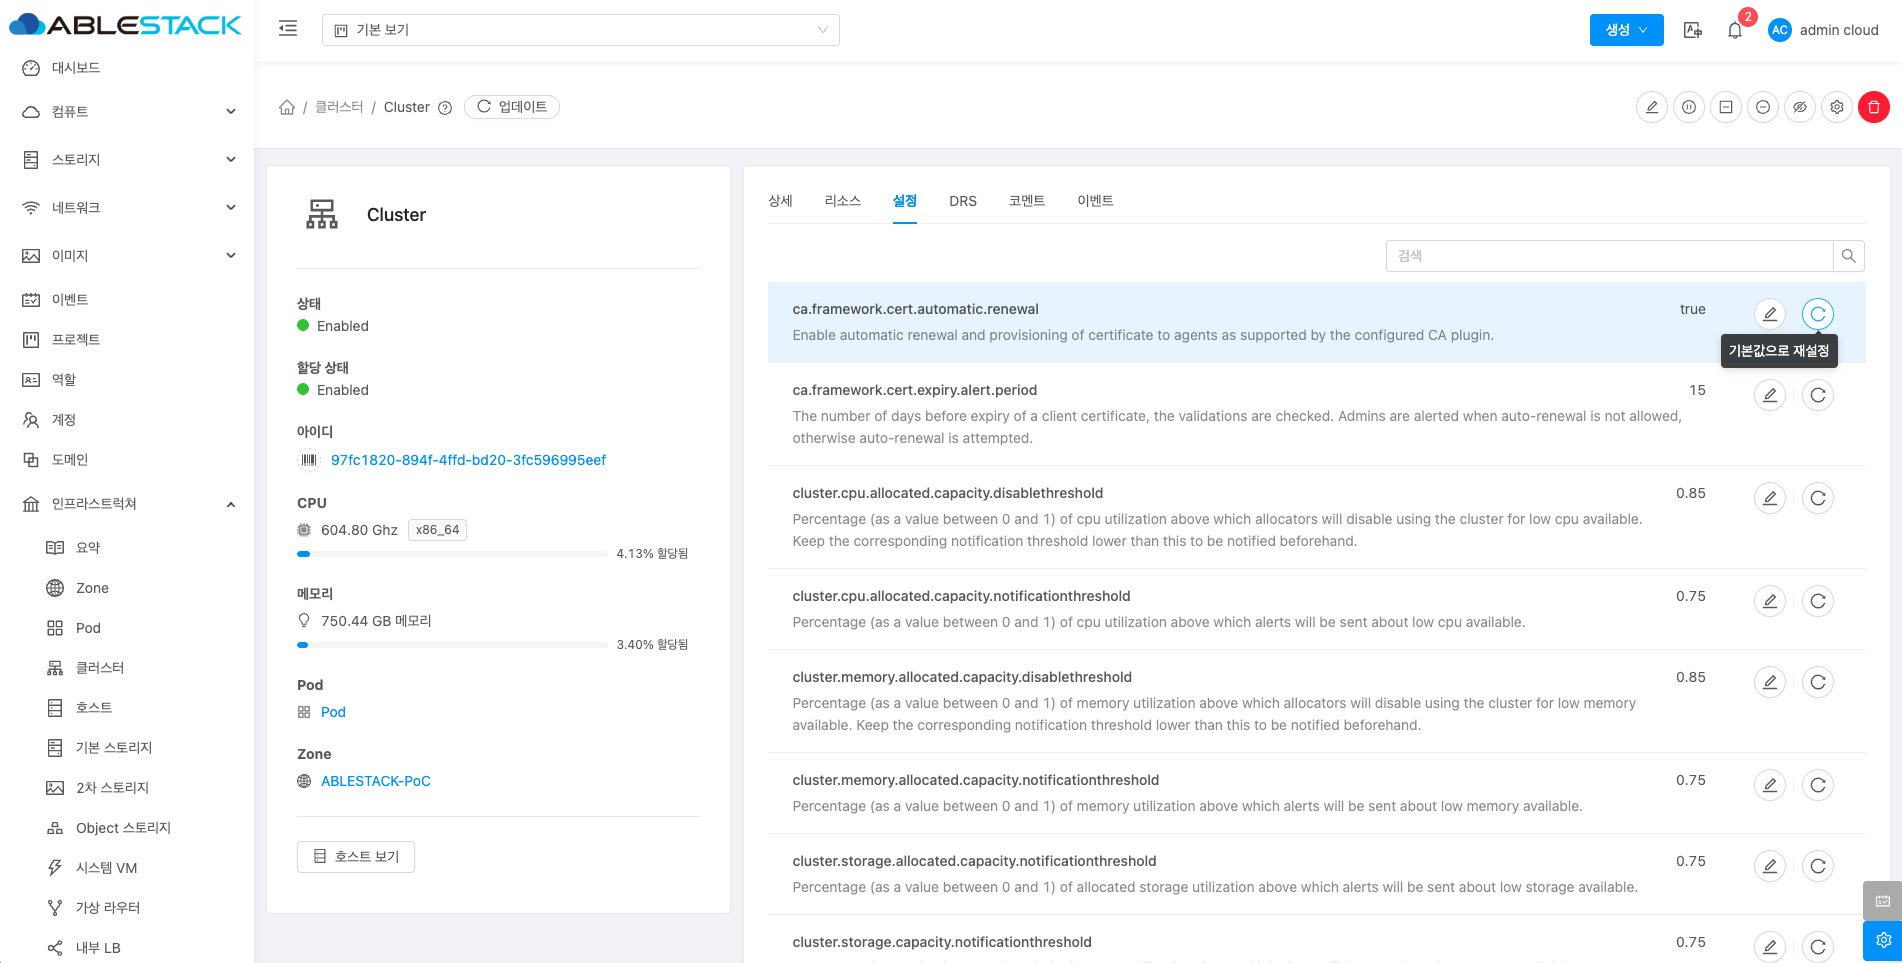Switch to the DRS tab
This screenshot has height=963, width=1902.
click(962, 201)
